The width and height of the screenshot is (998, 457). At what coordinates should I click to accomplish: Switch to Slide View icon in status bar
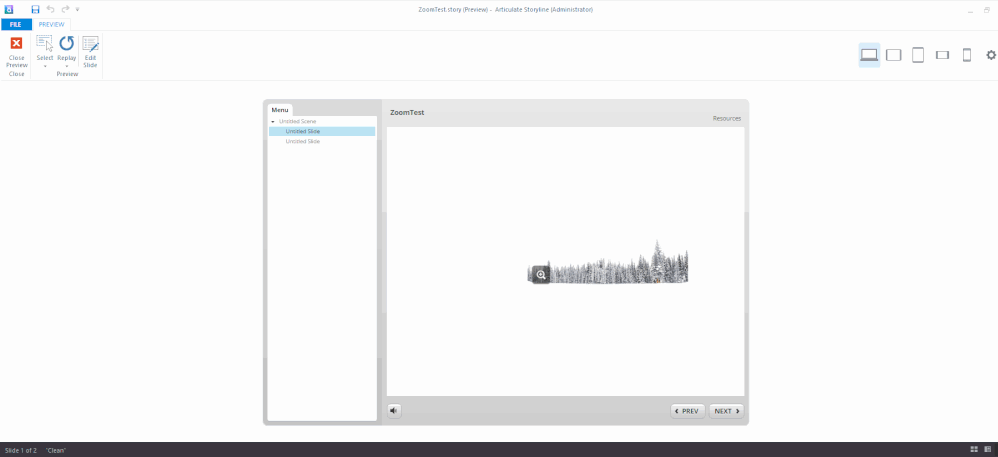pos(987,449)
